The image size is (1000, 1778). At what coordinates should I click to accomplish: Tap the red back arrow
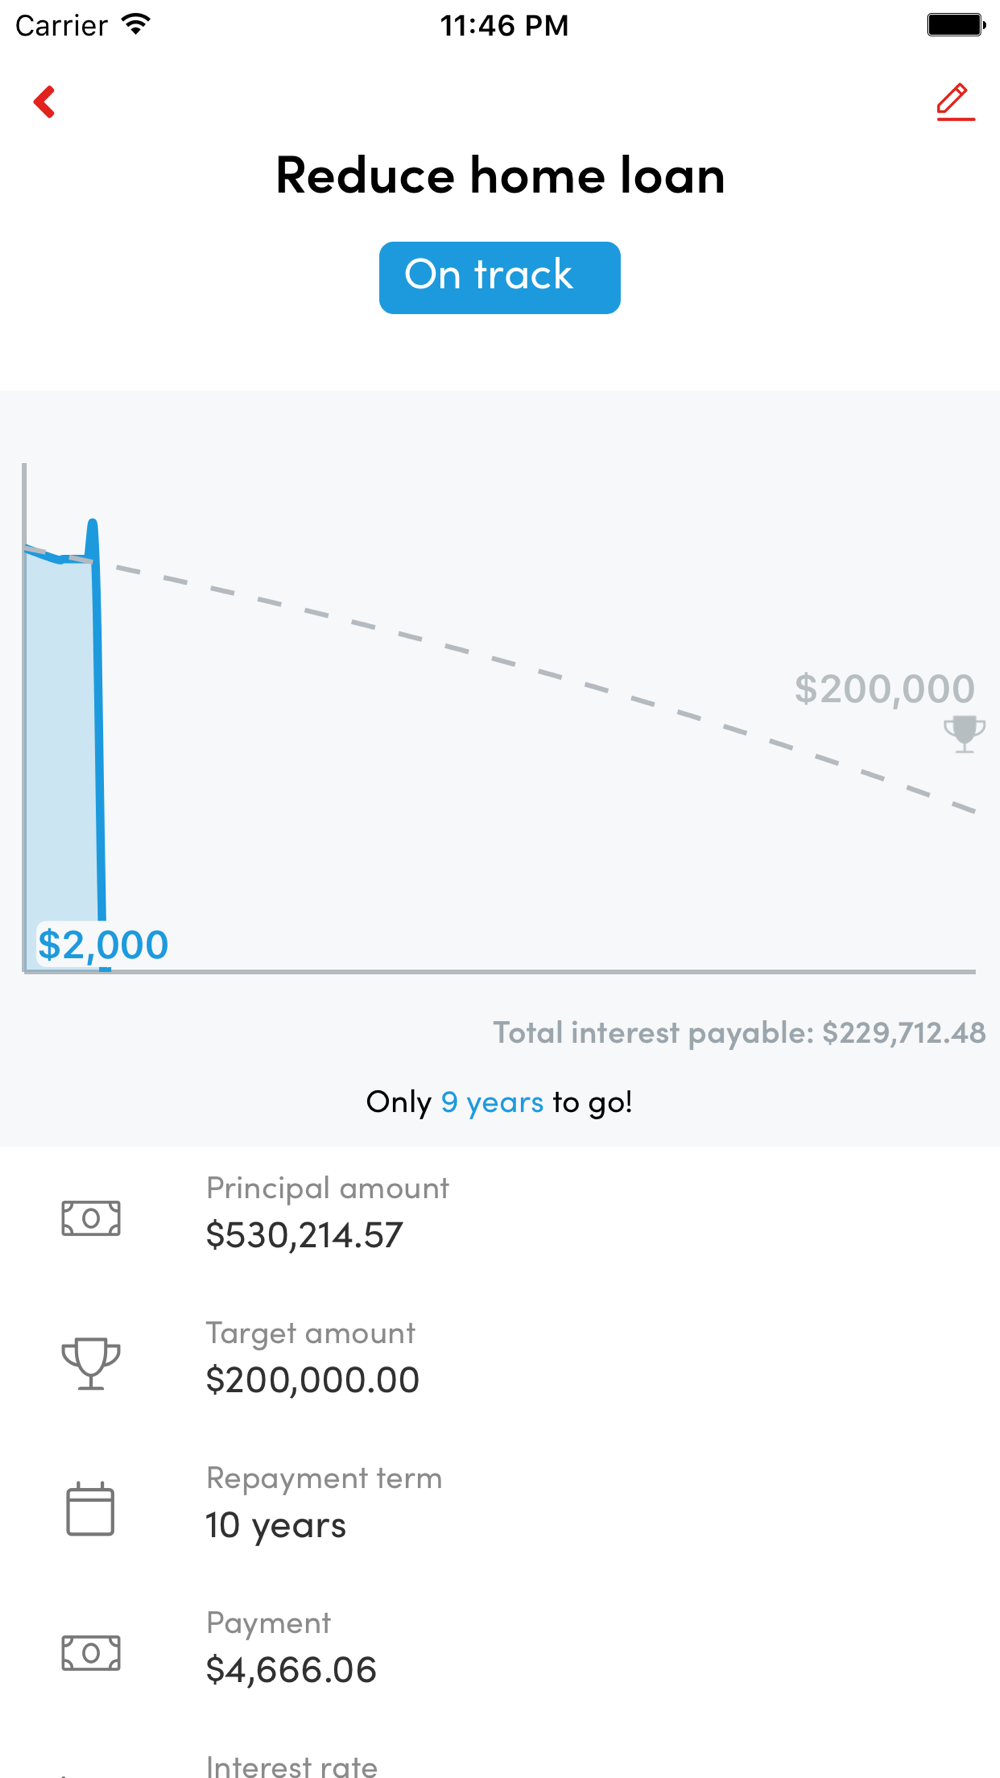44,101
